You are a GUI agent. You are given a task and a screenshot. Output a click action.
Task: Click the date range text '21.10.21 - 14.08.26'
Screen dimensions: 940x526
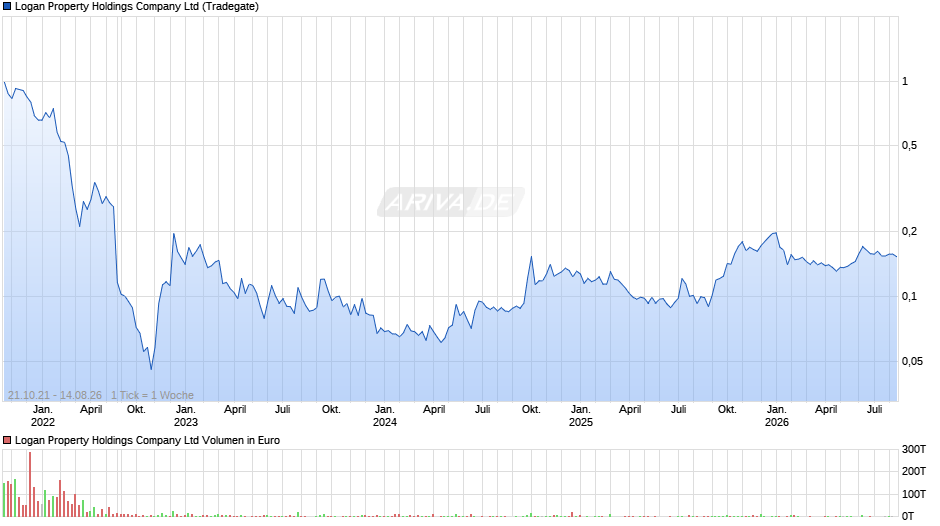click(x=55, y=395)
